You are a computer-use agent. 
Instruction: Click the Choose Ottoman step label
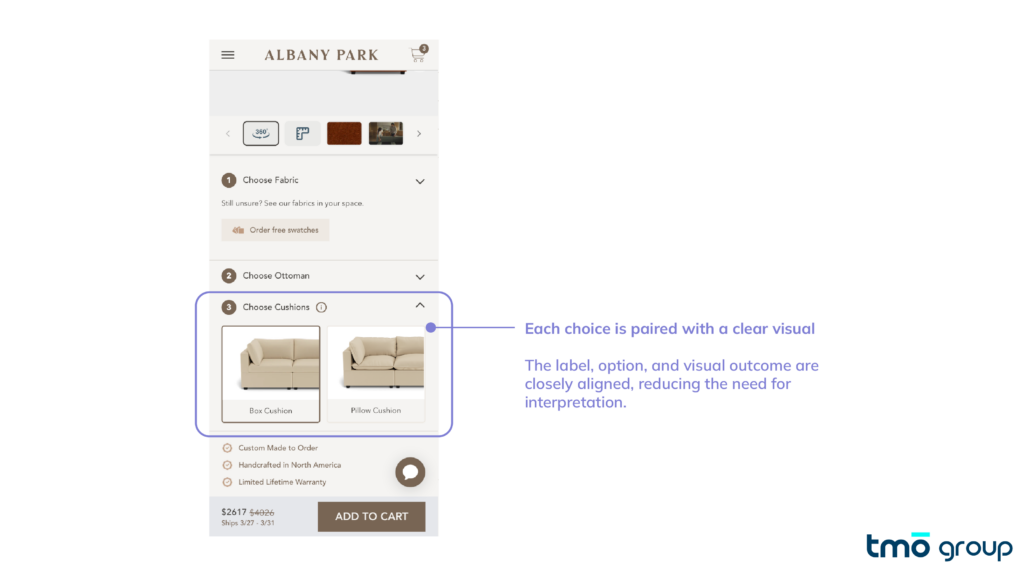(x=276, y=276)
